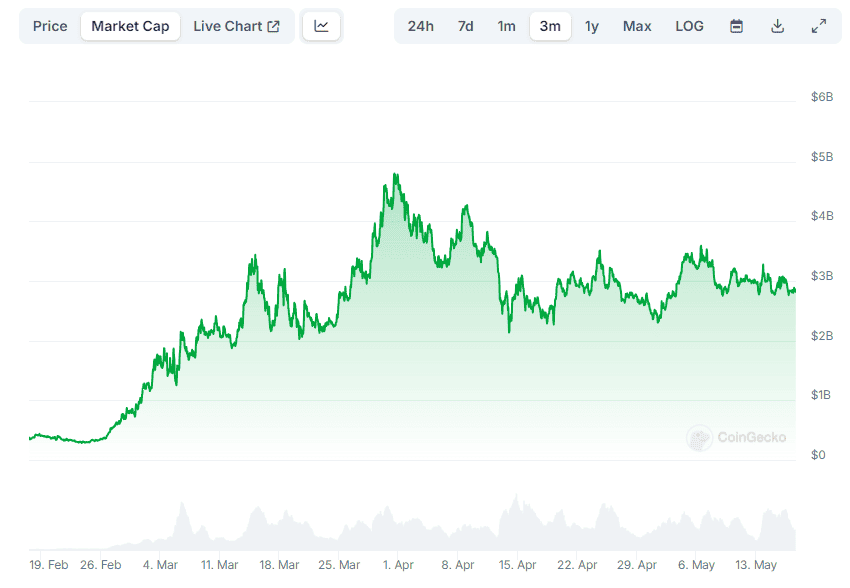Download the chart data

click(x=777, y=26)
